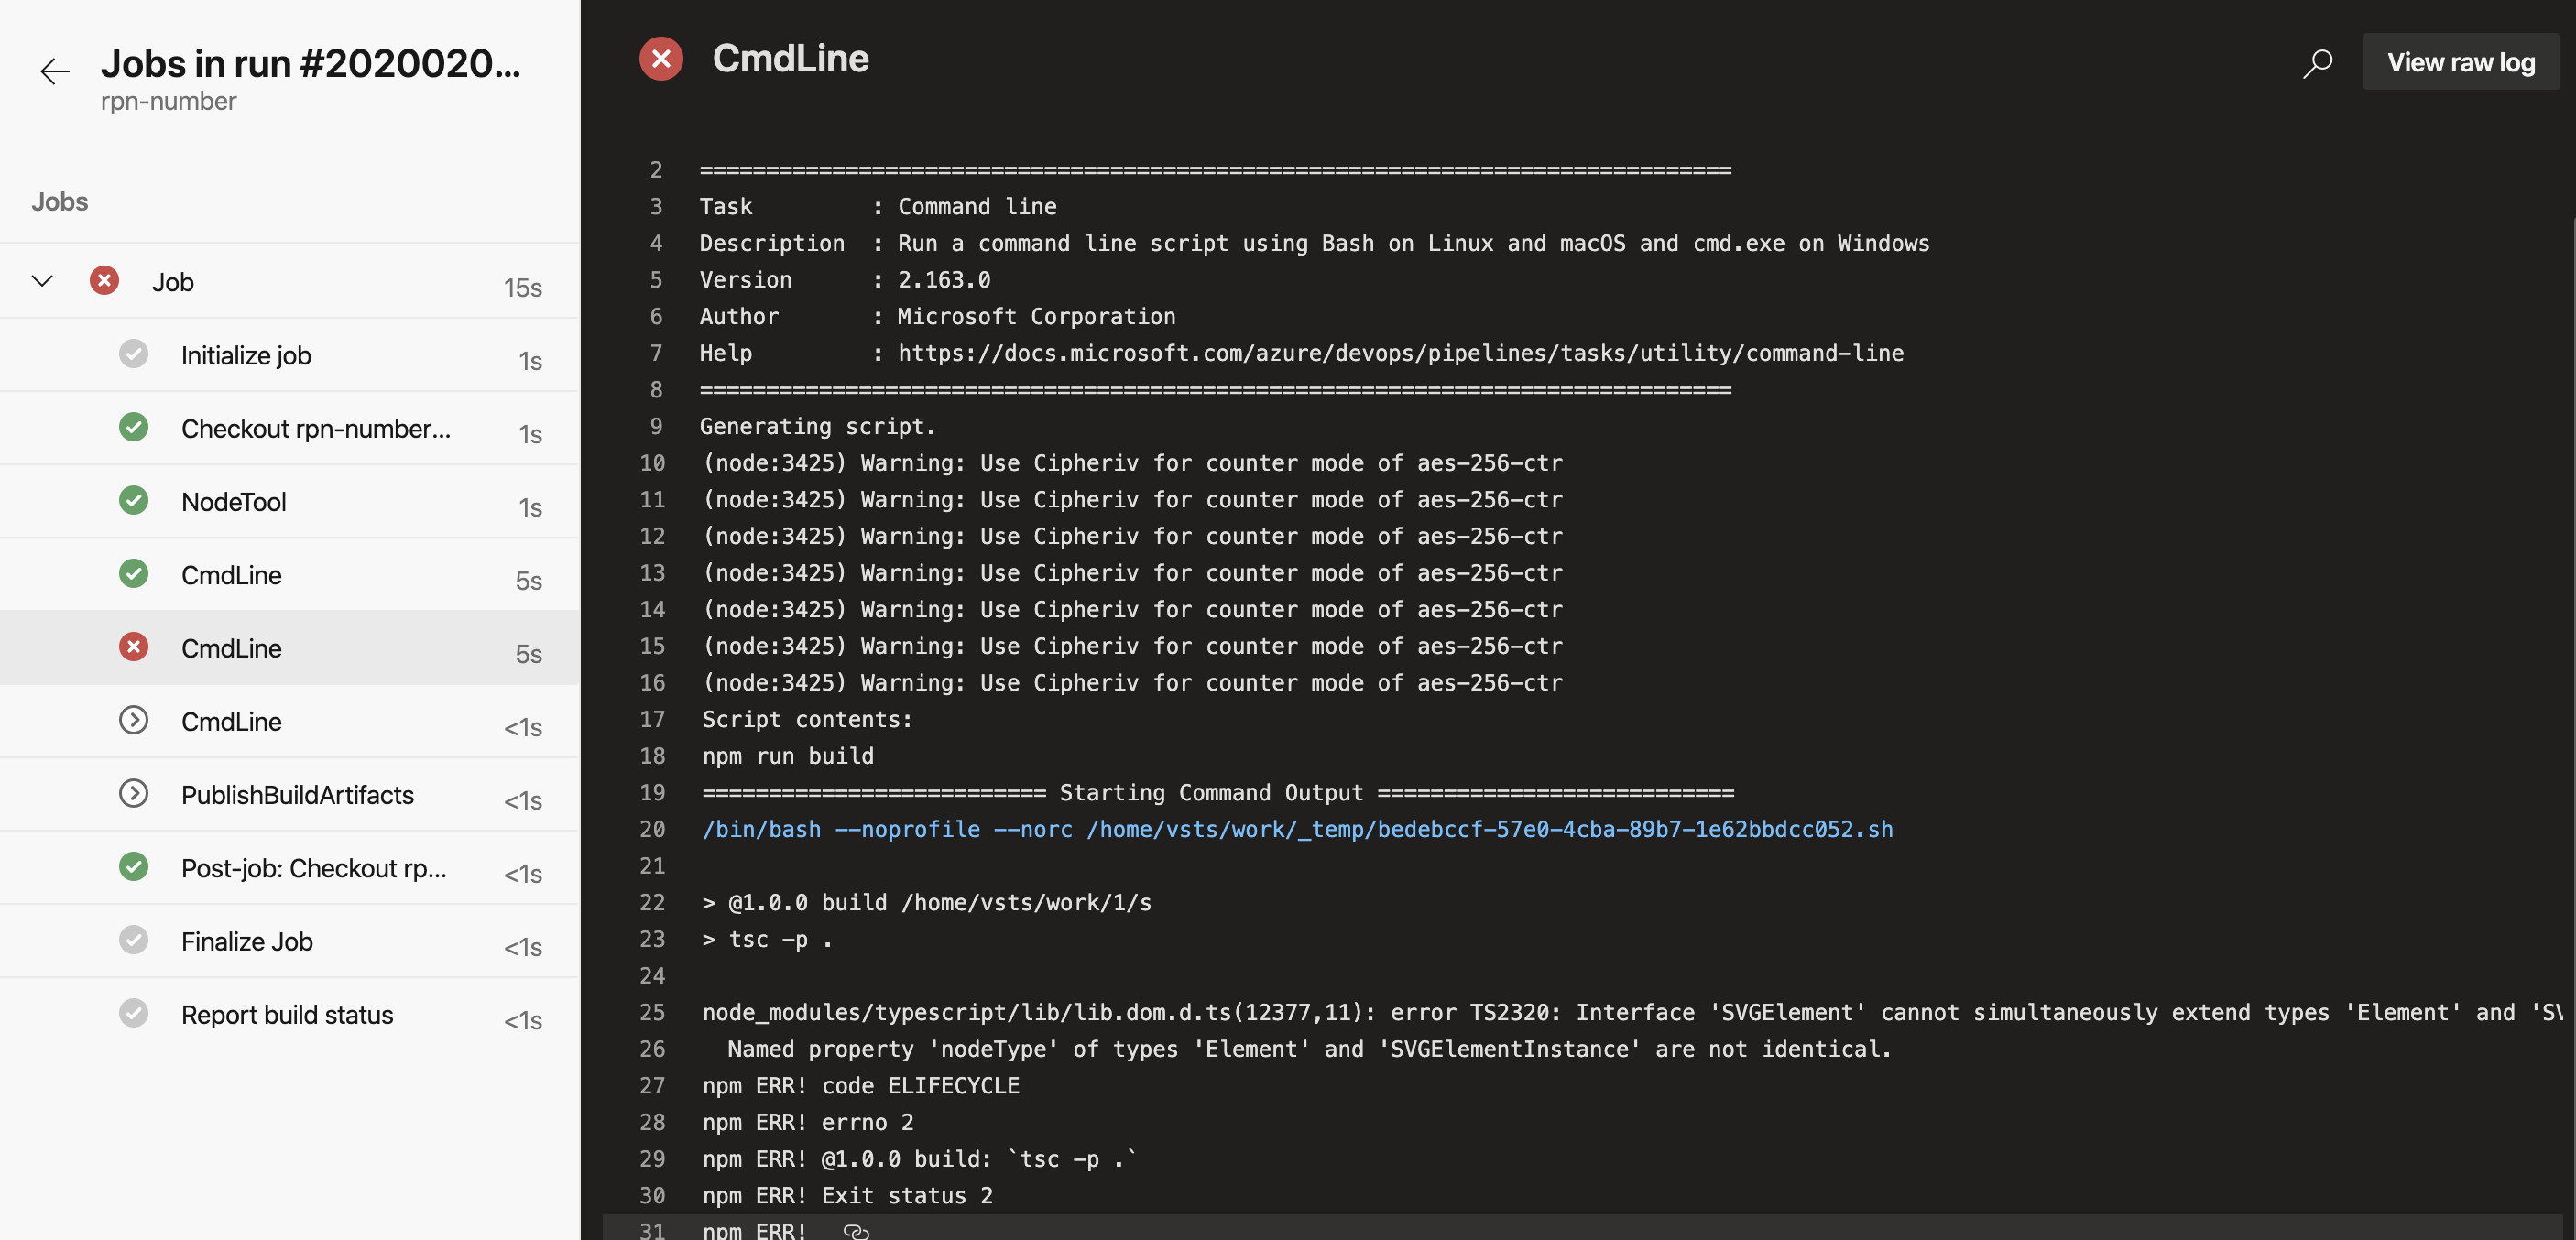The image size is (2576, 1240).
Task: Open log search with the magnifier icon
Action: [2318, 62]
